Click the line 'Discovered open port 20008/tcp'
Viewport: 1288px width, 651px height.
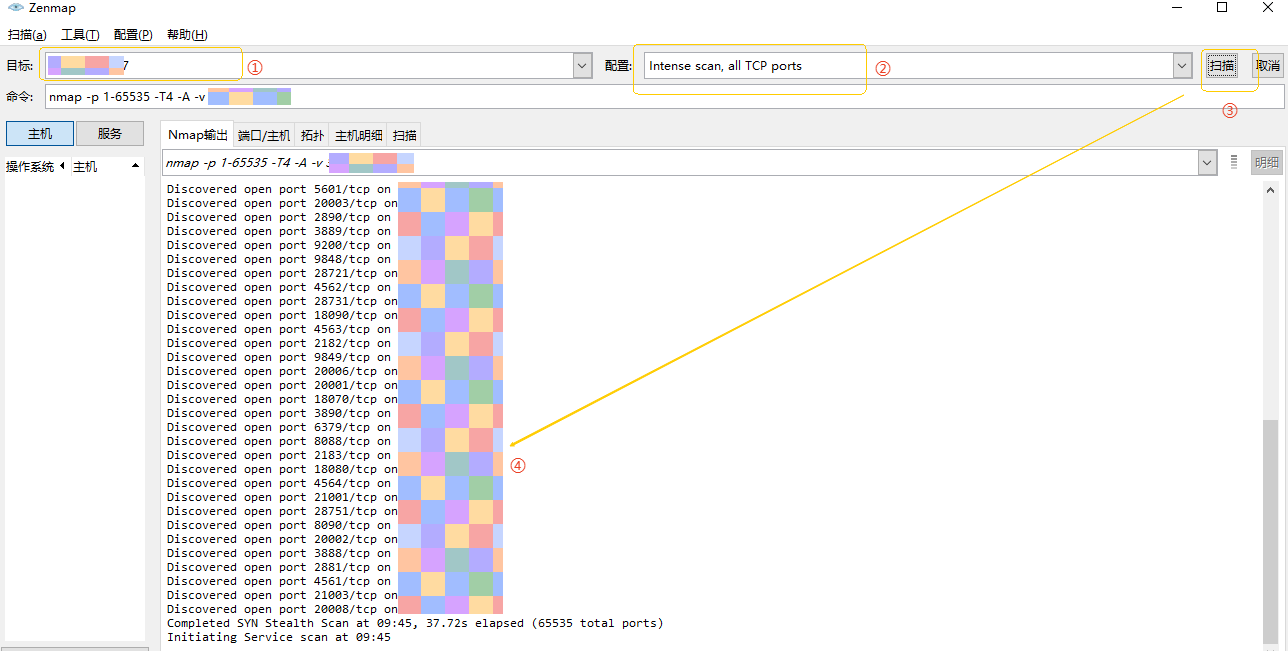[282, 609]
